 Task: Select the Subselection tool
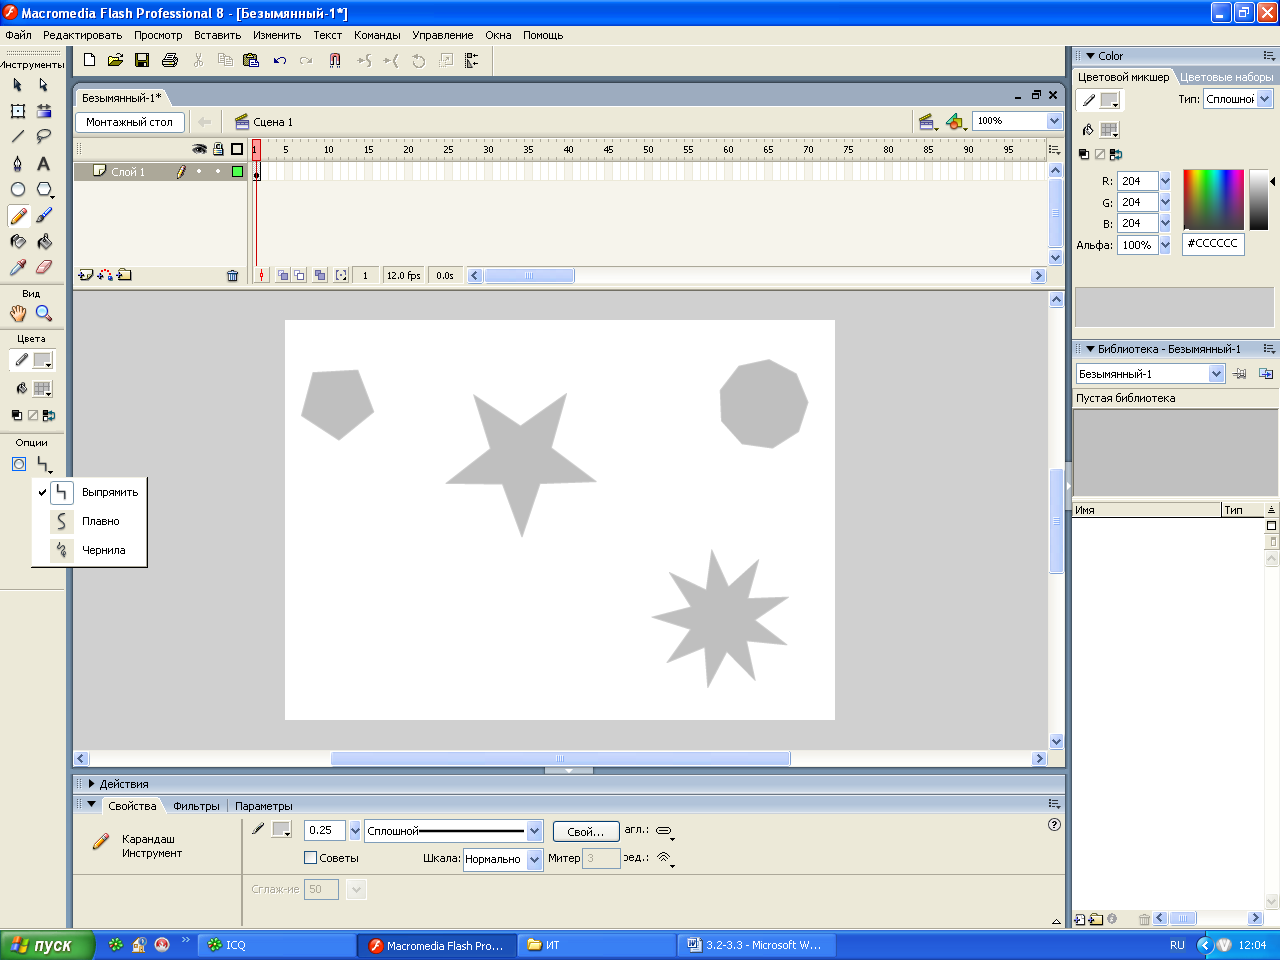(44, 85)
